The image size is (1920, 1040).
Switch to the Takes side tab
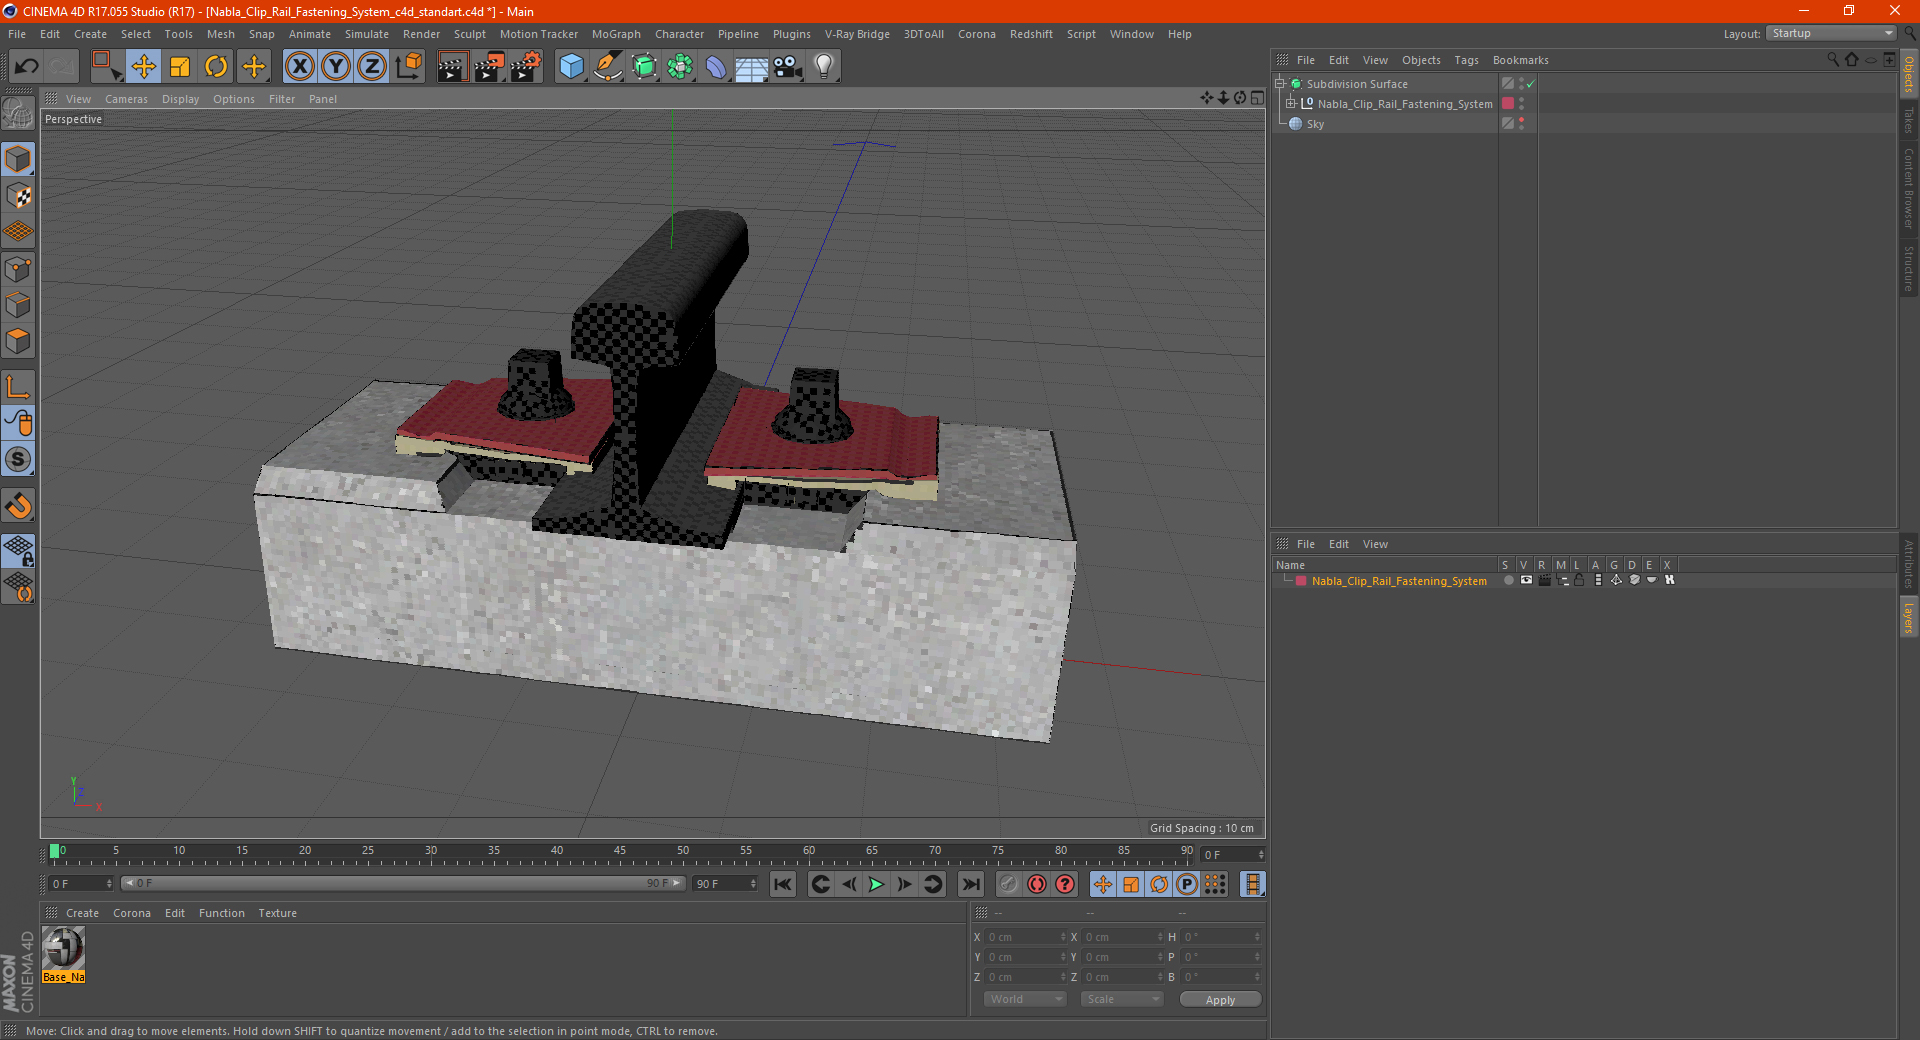(x=1909, y=121)
